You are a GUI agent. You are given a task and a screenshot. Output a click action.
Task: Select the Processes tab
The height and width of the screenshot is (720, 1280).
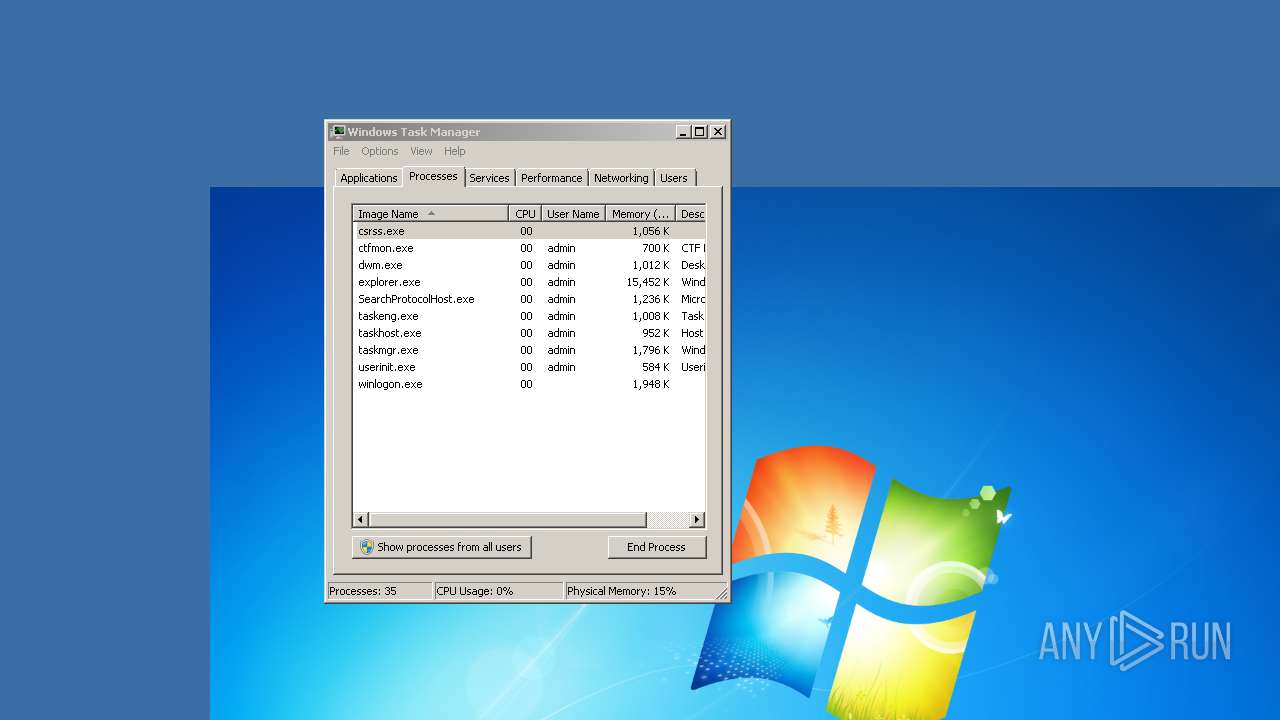click(x=433, y=176)
